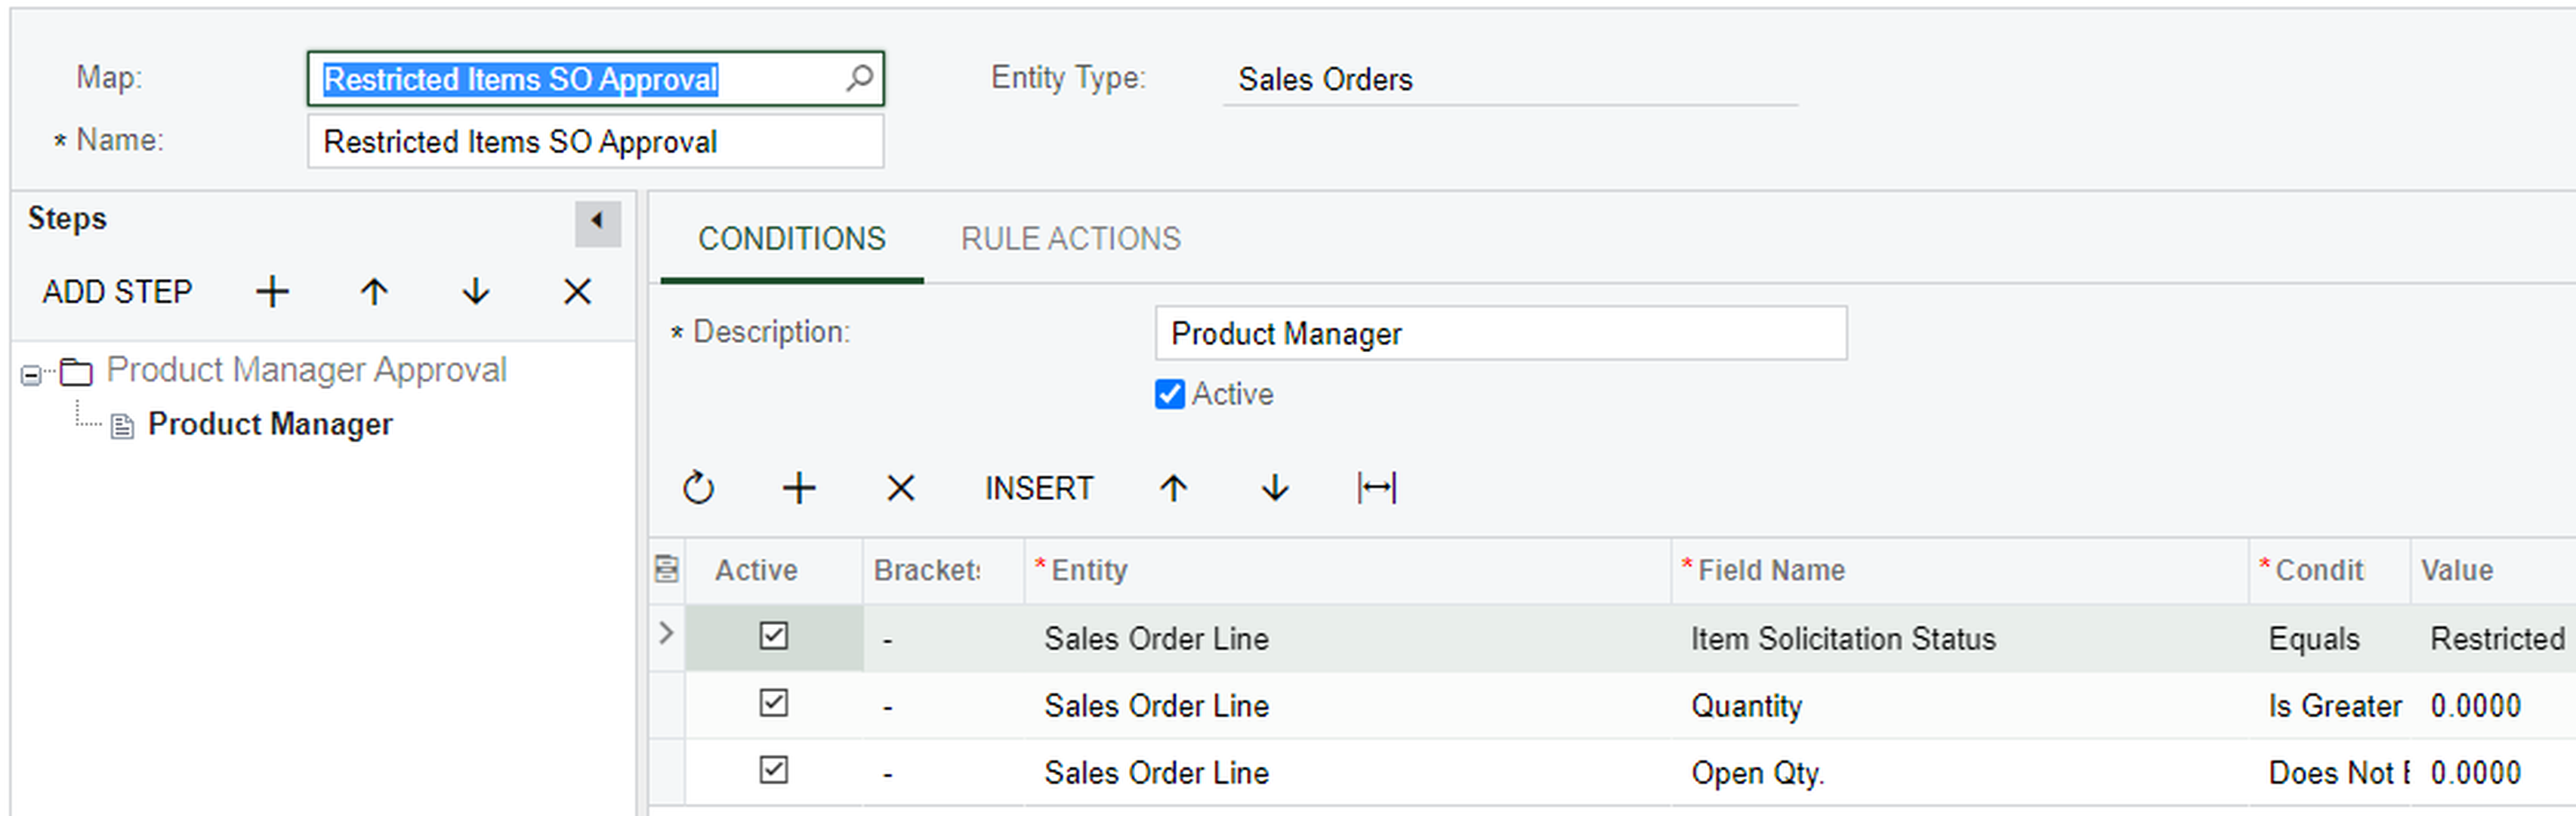The height and width of the screenshot is (816, 2576).
Task: Switch to the Rule Actions tab
Action: tap(1070, 239)
